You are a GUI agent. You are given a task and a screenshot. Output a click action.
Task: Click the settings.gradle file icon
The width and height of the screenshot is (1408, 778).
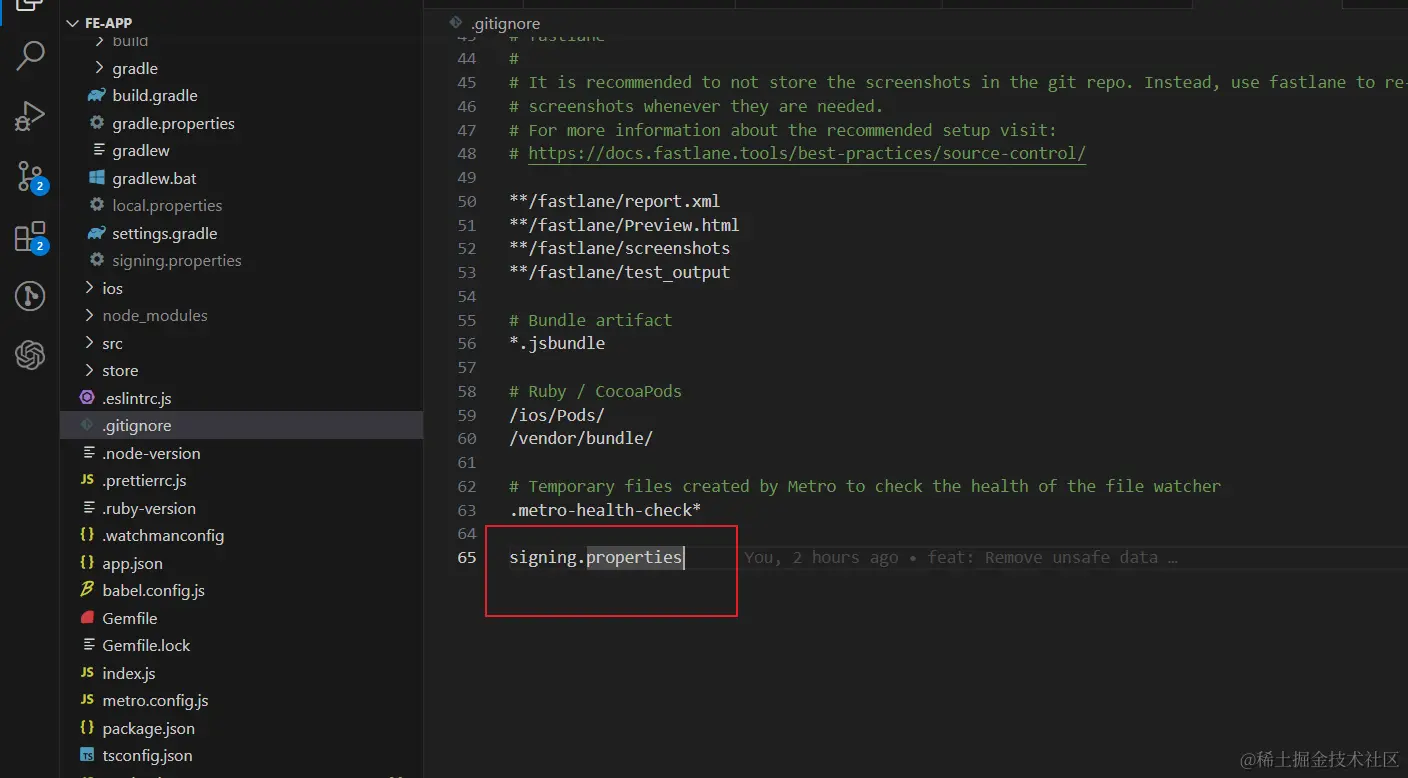pos(97,233)
